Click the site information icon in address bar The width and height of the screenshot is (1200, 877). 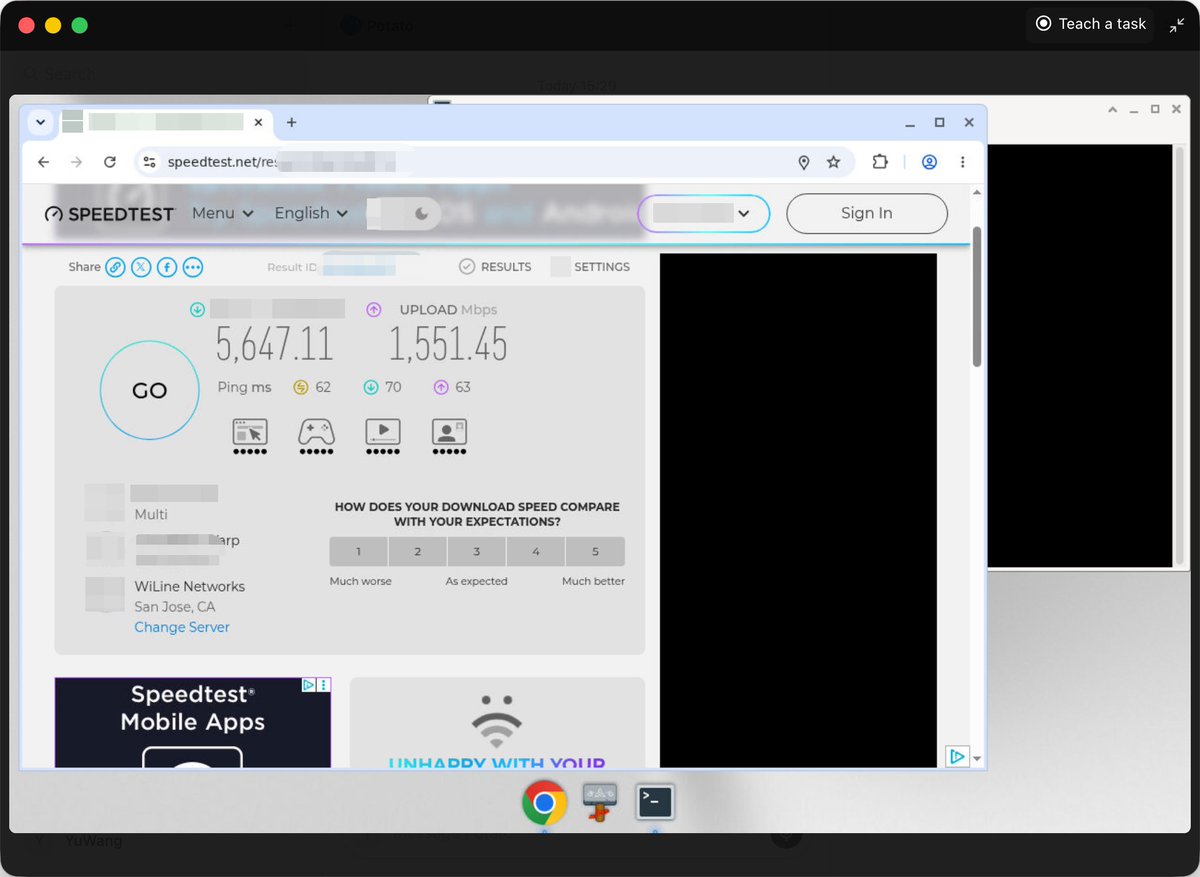pyautogui.click(x=149, y=162)
